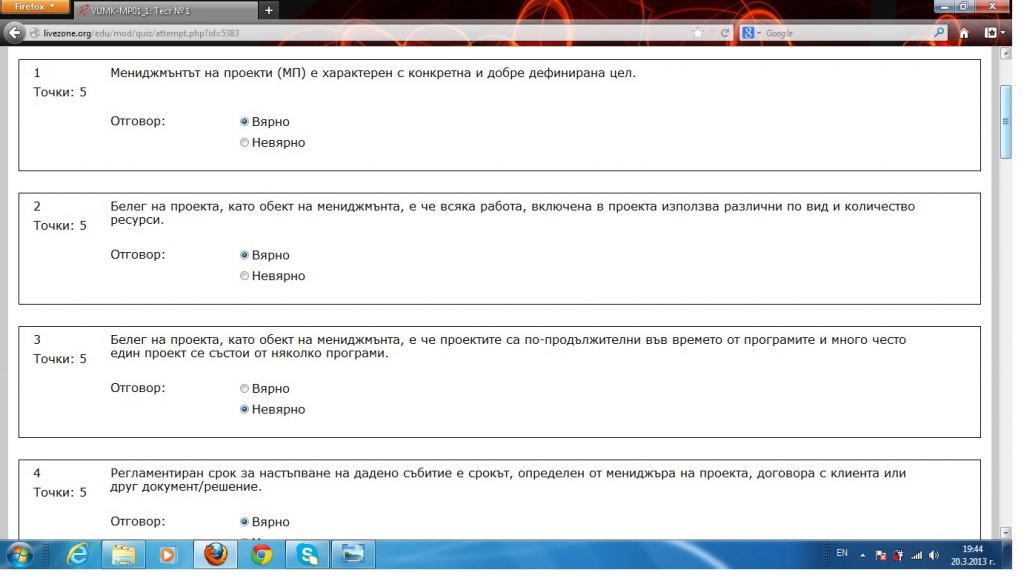Launch Internet Explorer from the taskbar
1024x587 pixels.
click(78, 555)
